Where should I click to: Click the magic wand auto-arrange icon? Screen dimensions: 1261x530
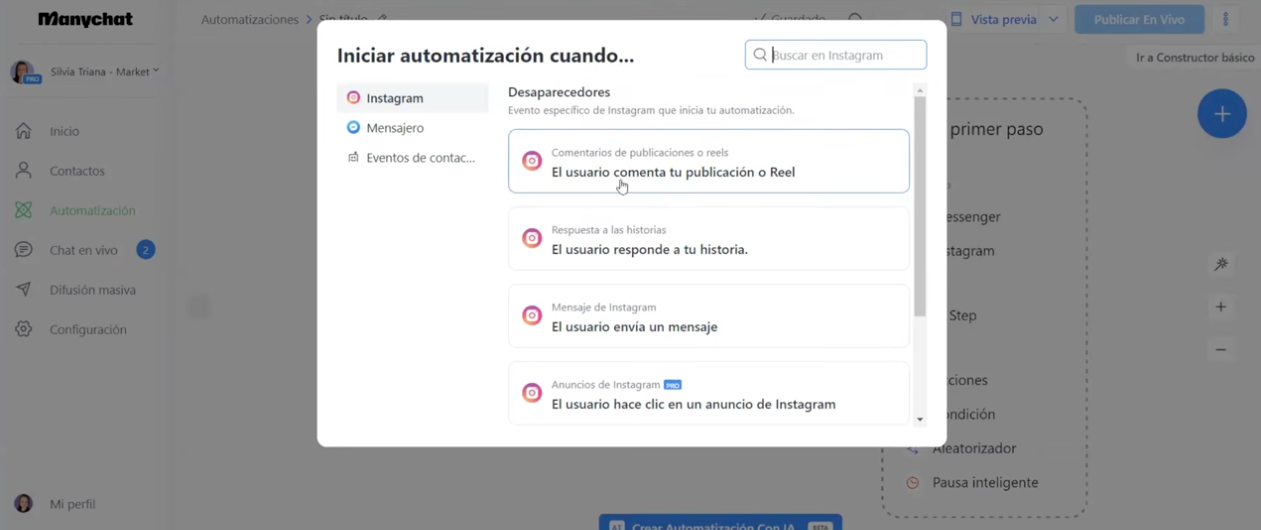(1221, 264)
